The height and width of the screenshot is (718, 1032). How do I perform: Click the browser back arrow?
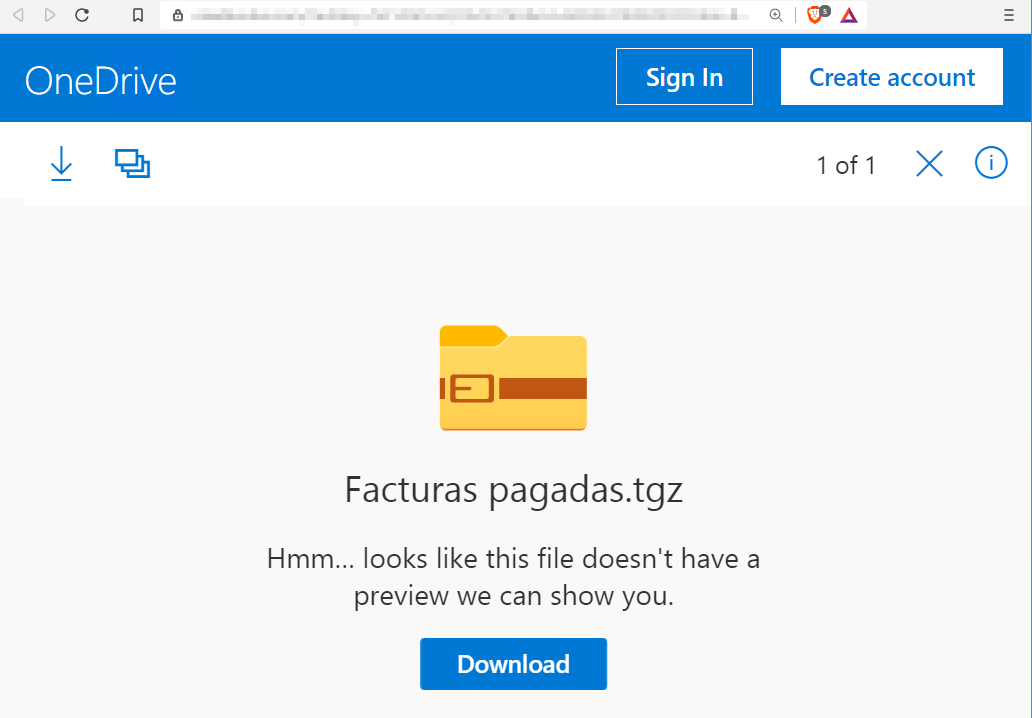point(18,15)
